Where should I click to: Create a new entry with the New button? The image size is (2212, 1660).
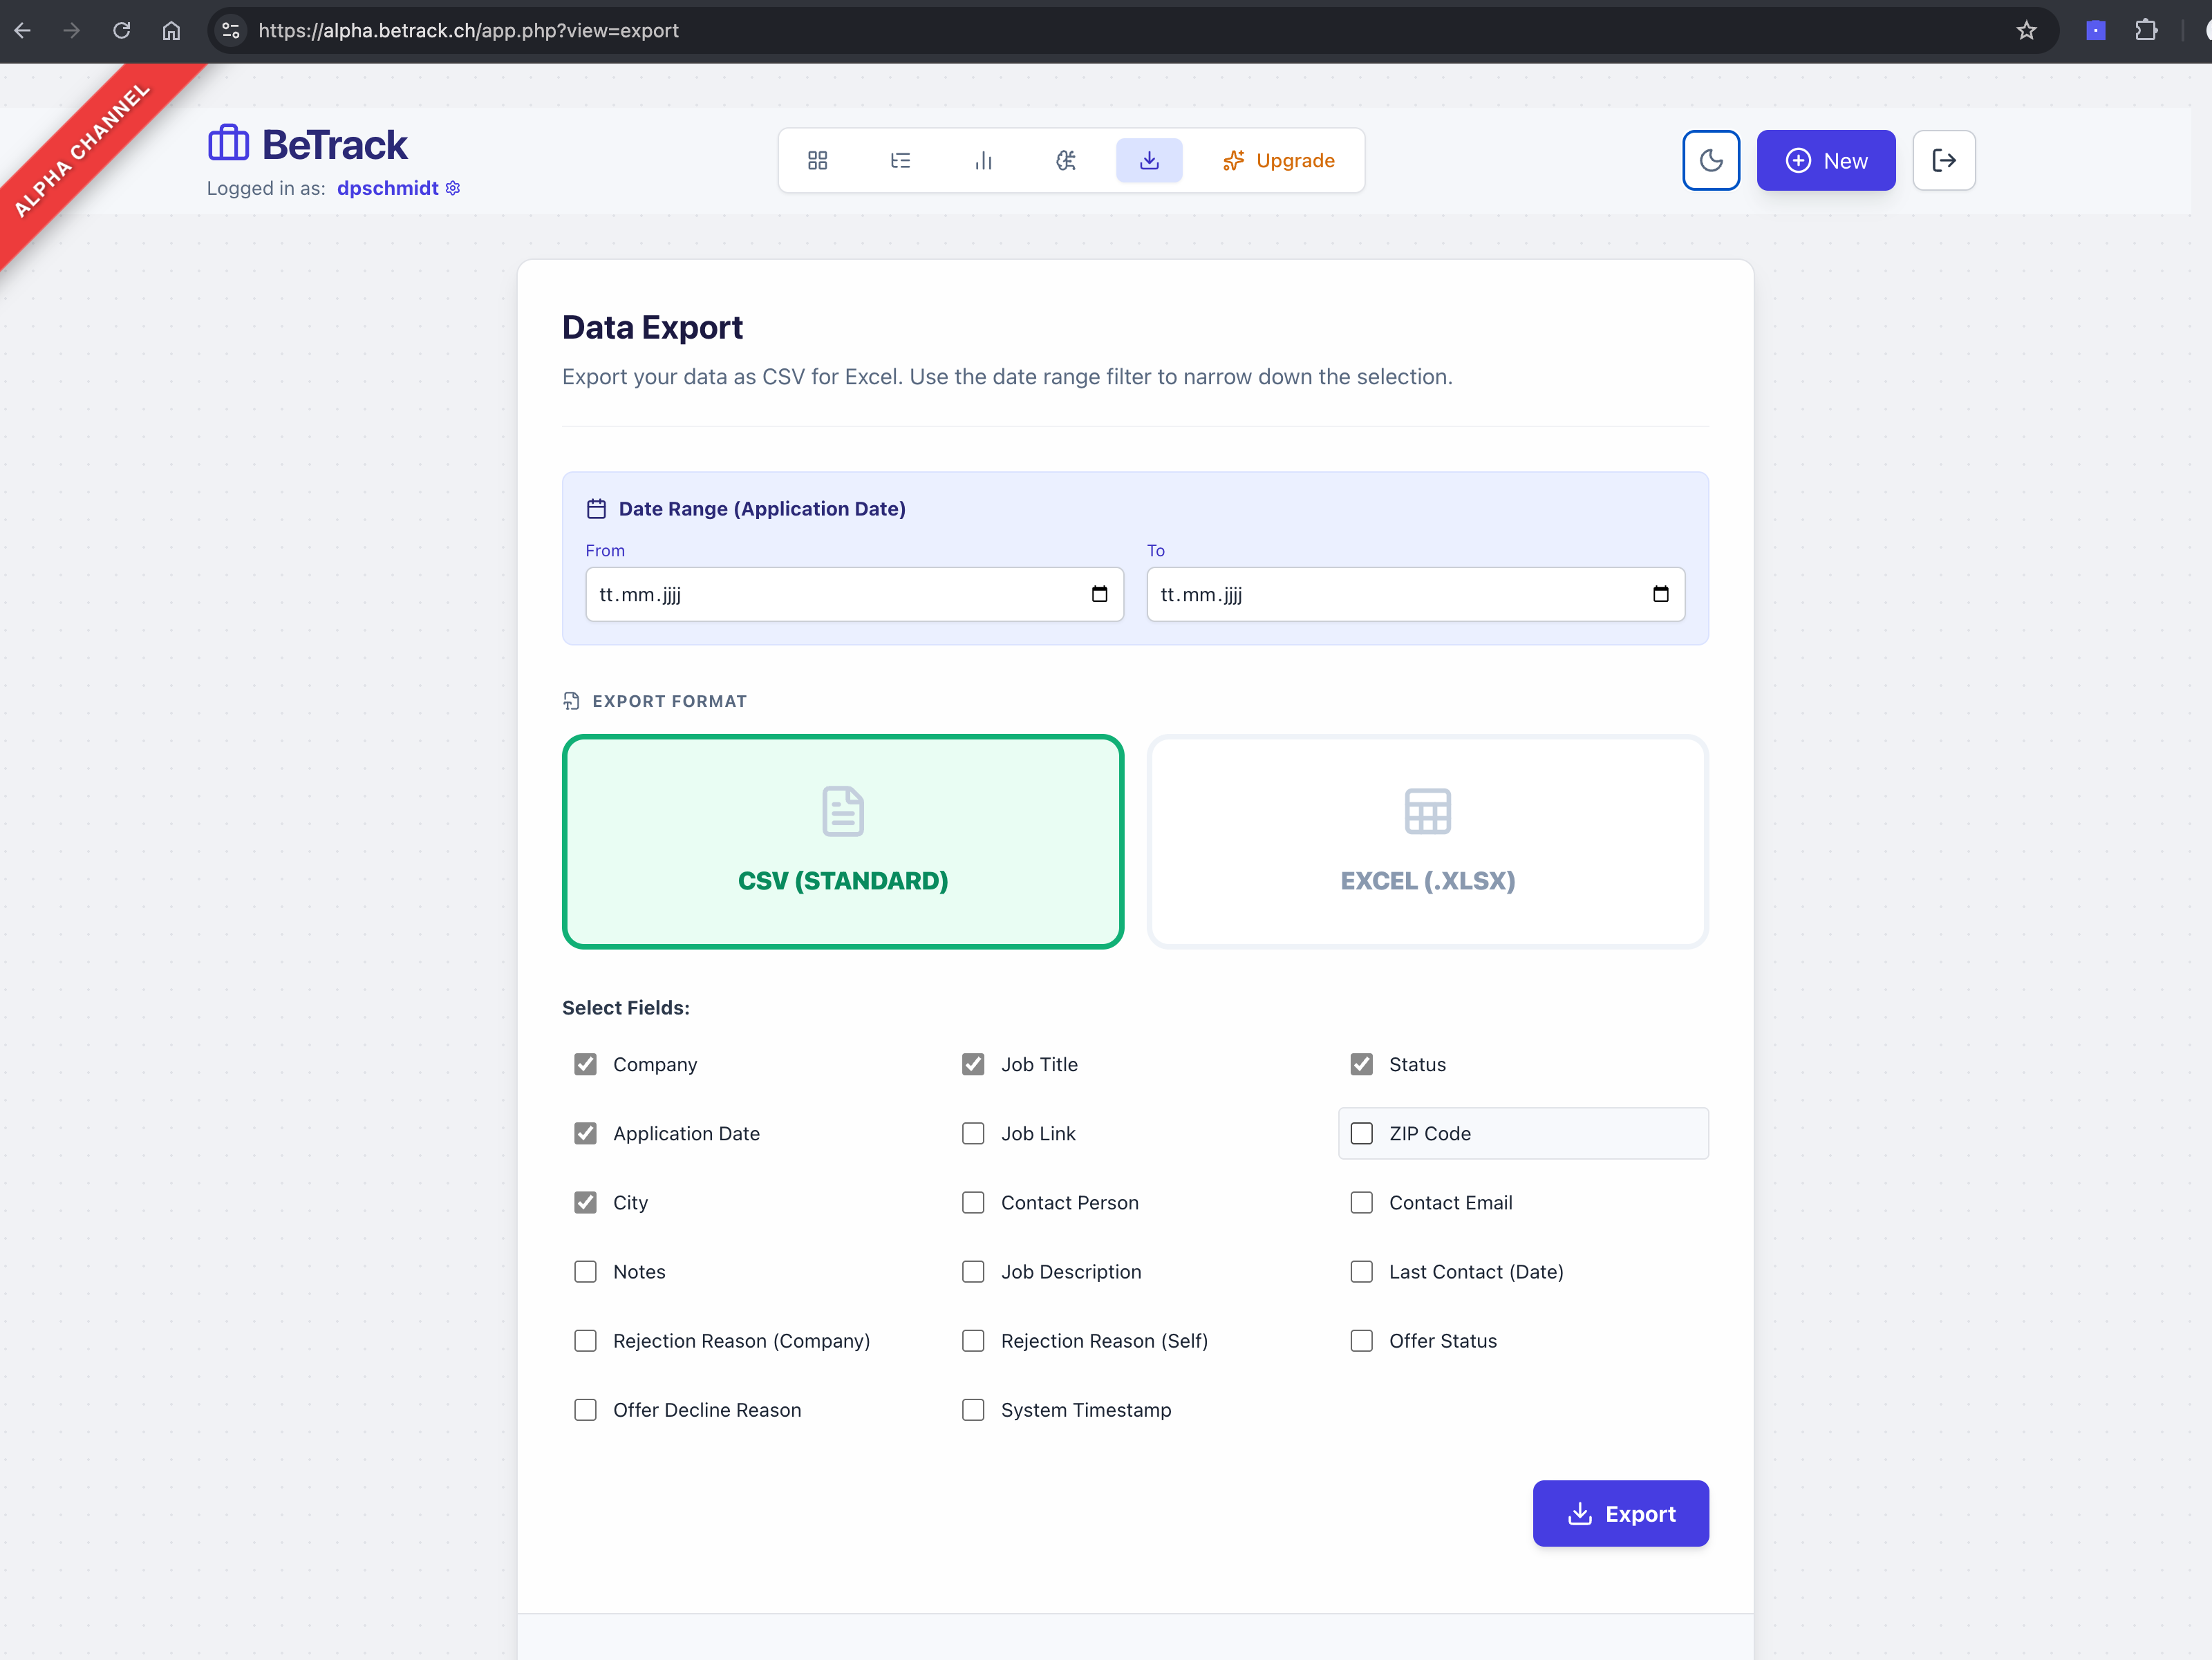1826,160
